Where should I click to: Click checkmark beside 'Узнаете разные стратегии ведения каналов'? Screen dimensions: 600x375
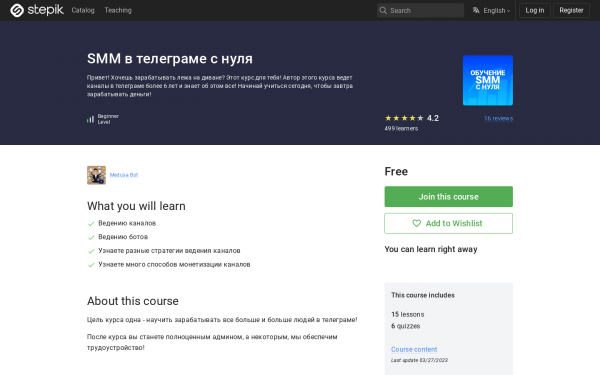point(91,251)
